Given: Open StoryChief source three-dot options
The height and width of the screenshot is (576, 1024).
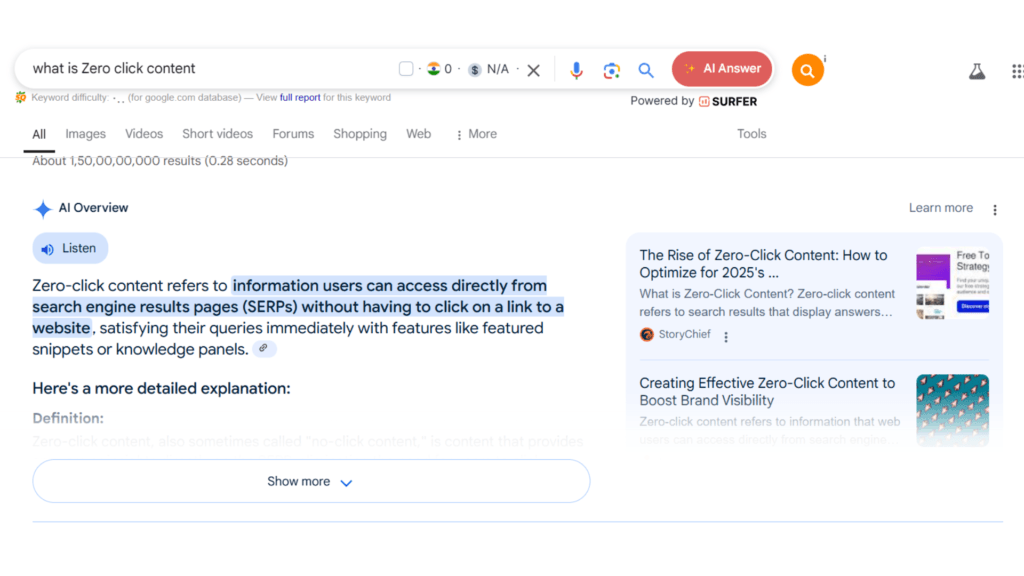Looking at the screenshot, I should [x=726, y=337].
